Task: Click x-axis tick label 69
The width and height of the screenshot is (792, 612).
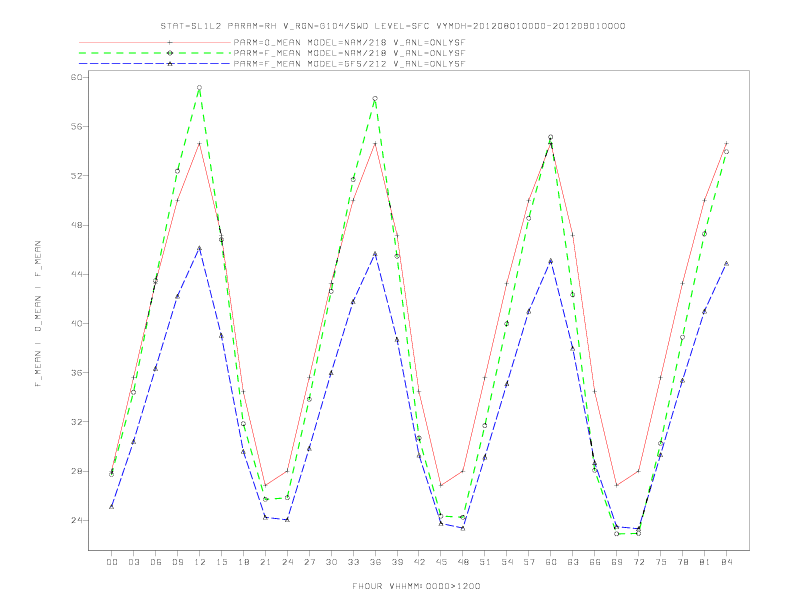Action: tap(617, 562)
